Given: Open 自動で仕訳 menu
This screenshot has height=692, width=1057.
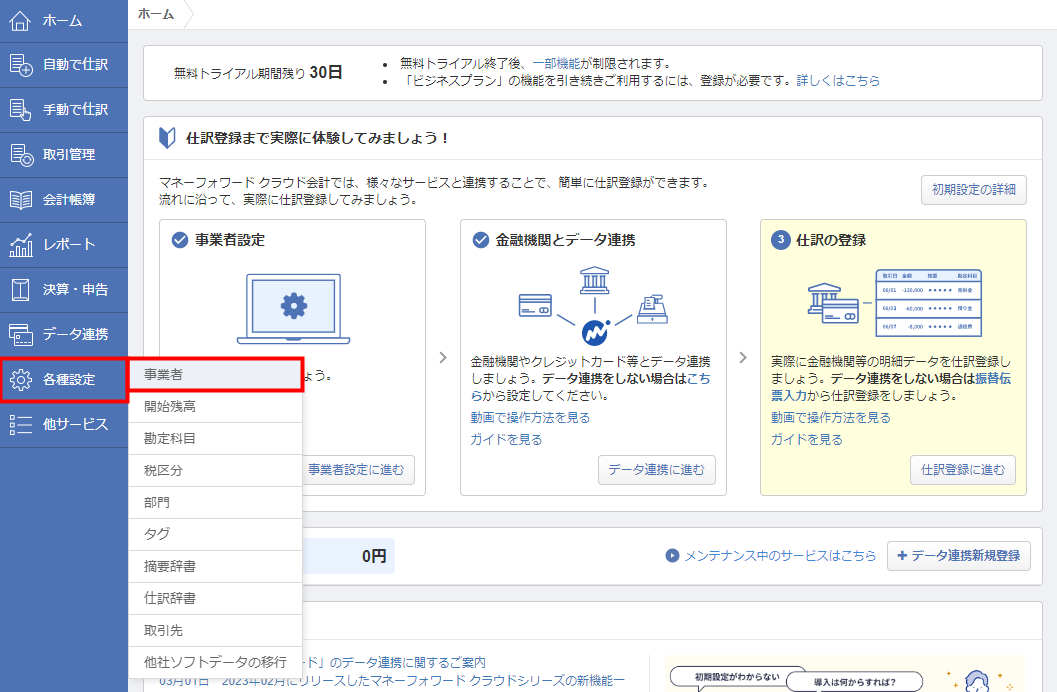Looking at the screenshot, I should coord(63,65).
